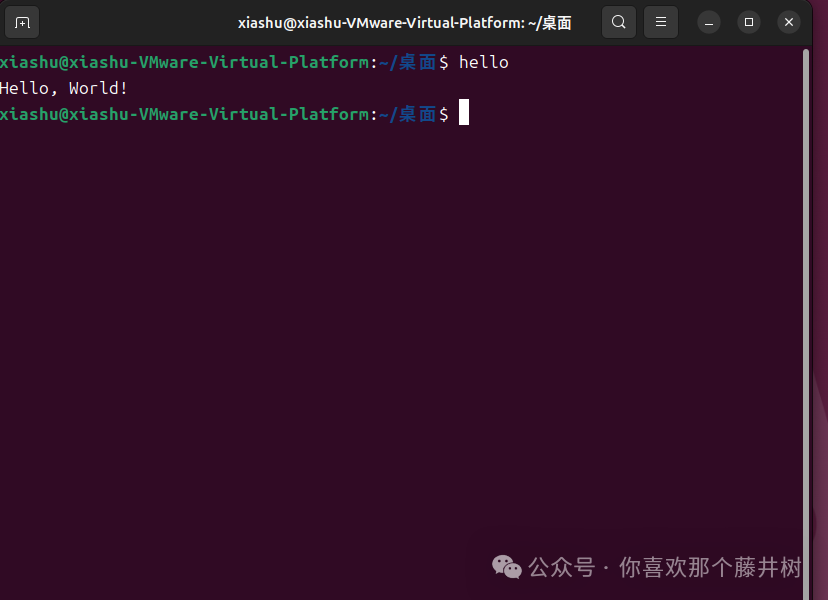Open a new terminal tab
Screen dimensions: 828x600
(22, 22)
